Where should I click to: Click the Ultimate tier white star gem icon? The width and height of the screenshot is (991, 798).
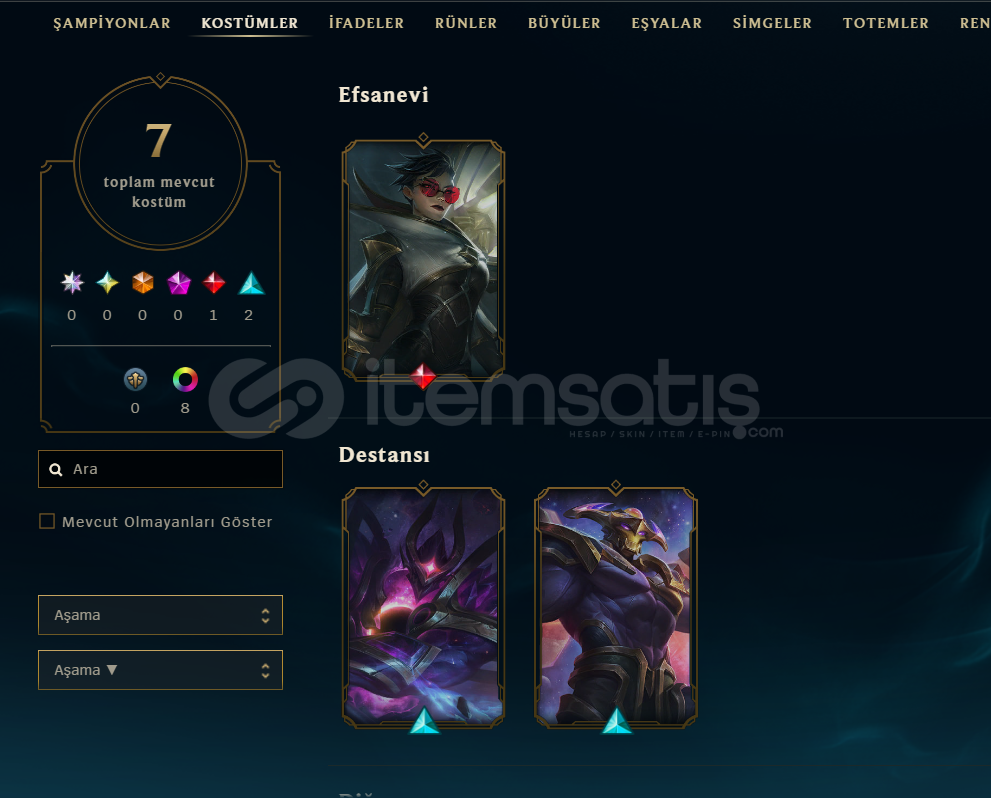(x=72, y=282)
